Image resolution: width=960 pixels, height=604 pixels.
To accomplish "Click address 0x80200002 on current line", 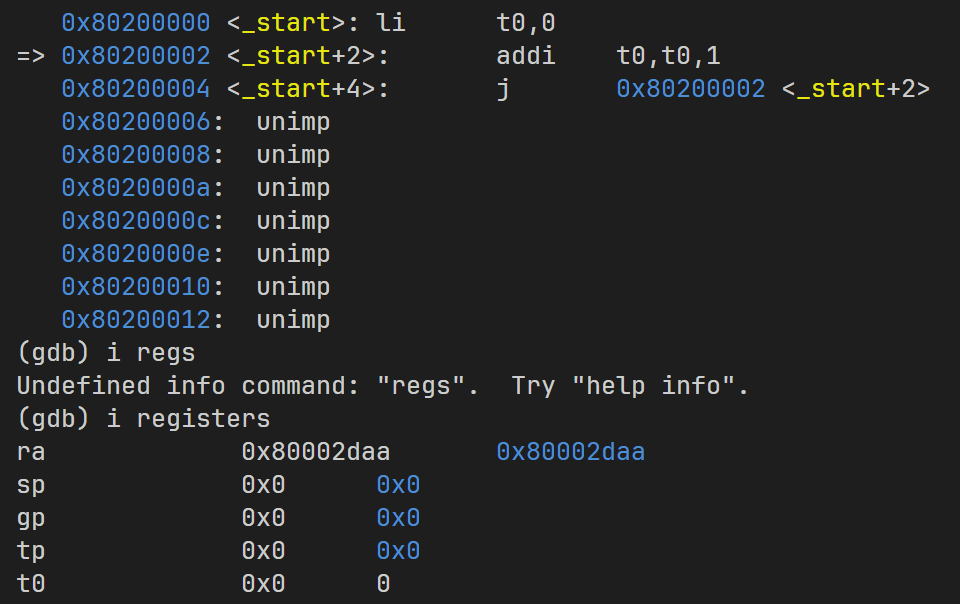I will pos(135,56).
